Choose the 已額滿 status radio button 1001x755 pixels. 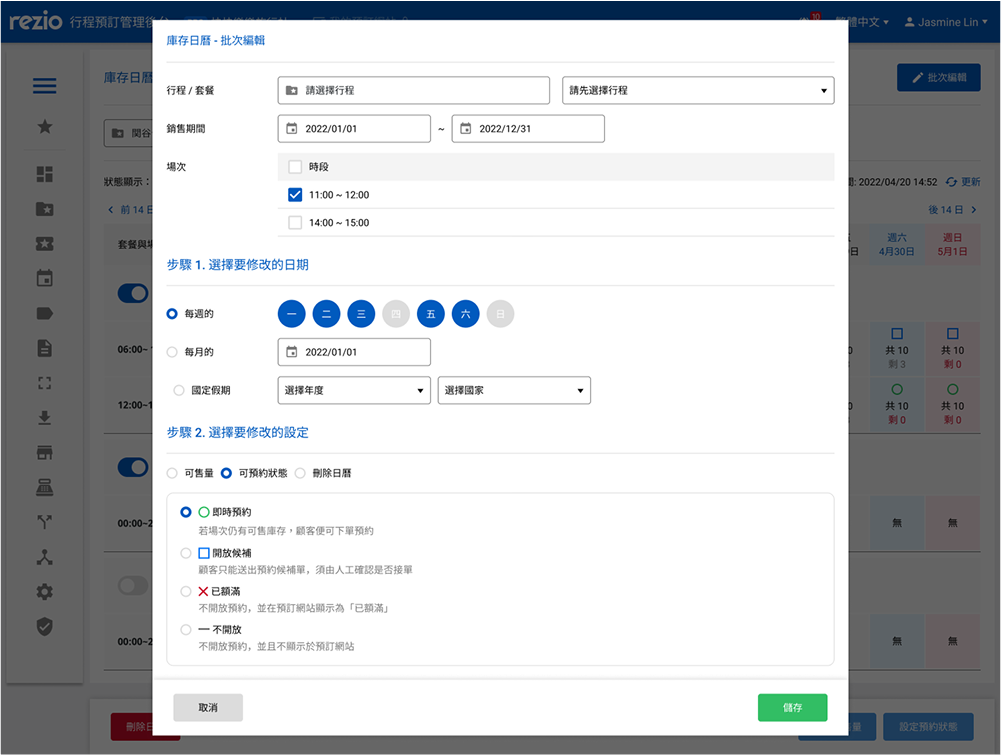(186, 592)
